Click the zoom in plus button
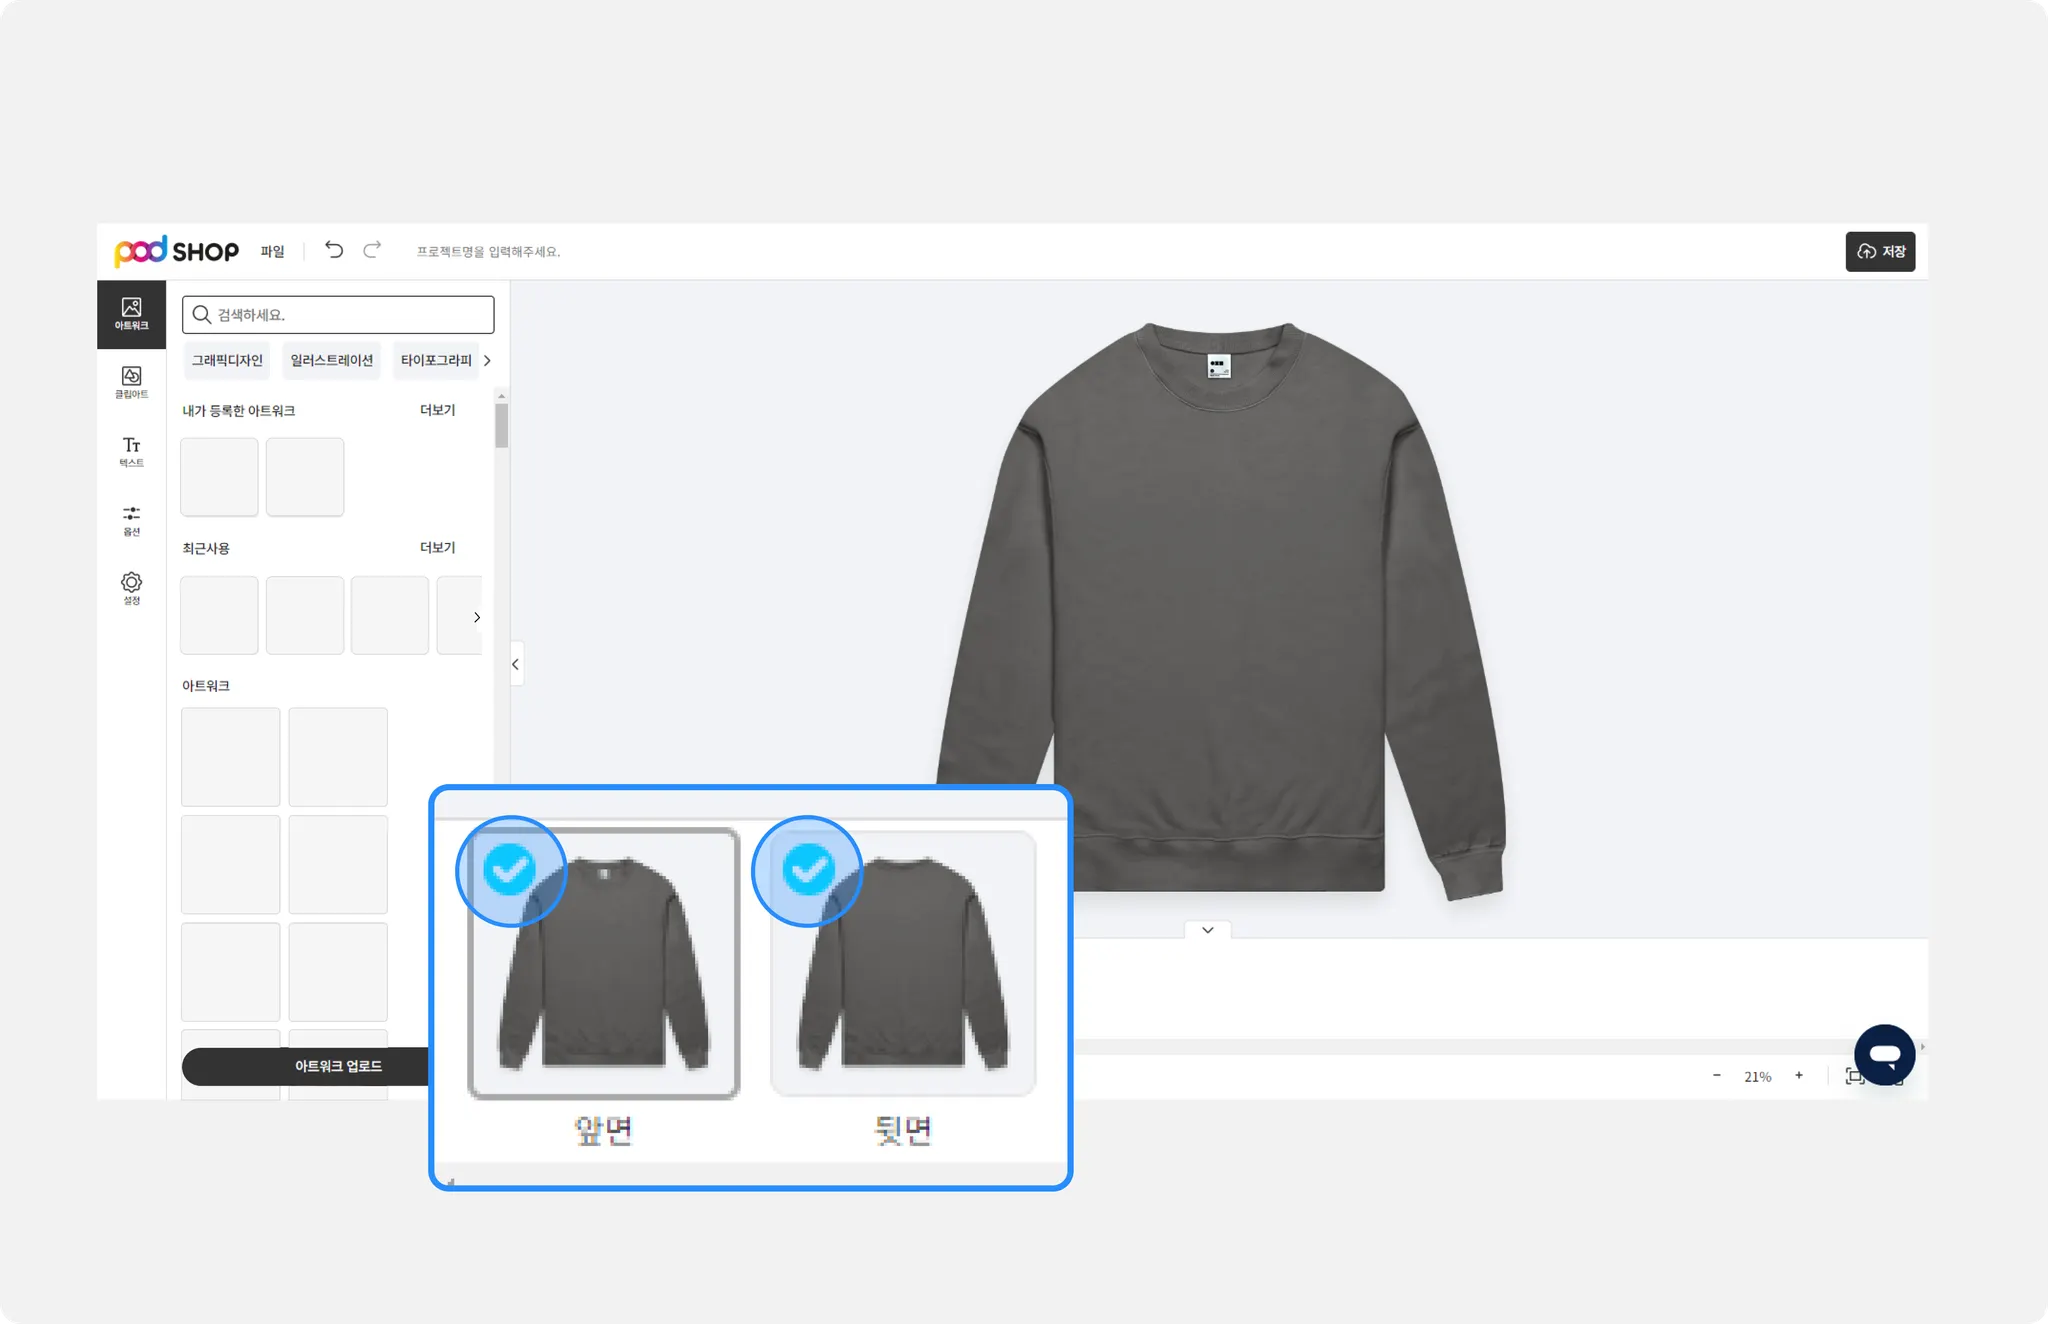 point(1799,1076)
